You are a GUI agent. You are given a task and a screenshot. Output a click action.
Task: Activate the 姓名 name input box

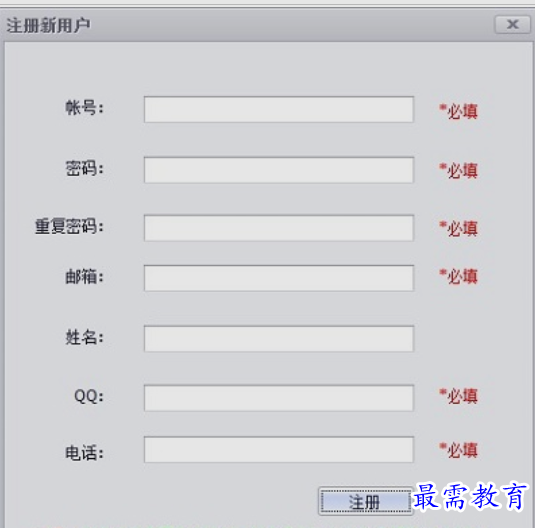point(279,339)
